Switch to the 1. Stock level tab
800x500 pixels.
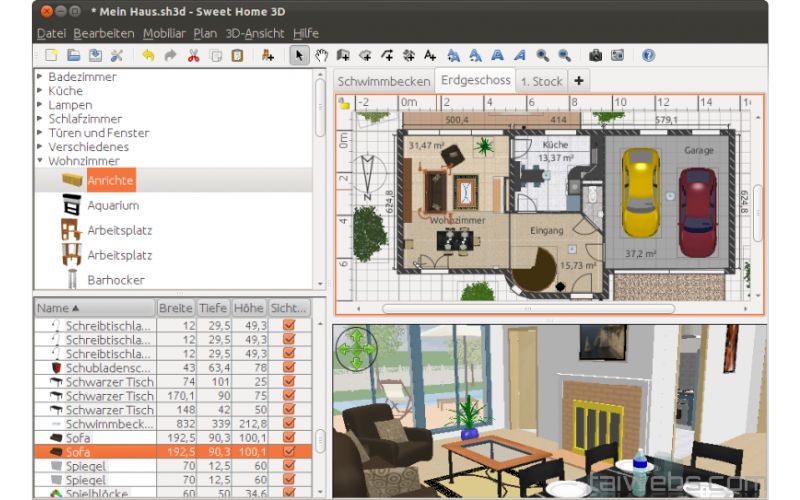click(x=541, y=82)
